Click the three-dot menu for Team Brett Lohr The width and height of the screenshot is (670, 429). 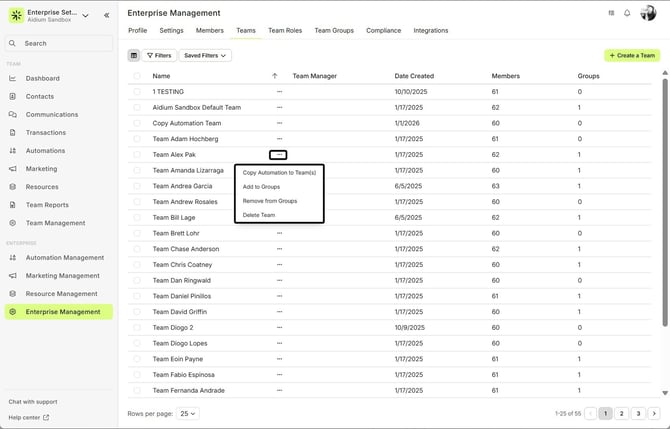click(279, 233)
